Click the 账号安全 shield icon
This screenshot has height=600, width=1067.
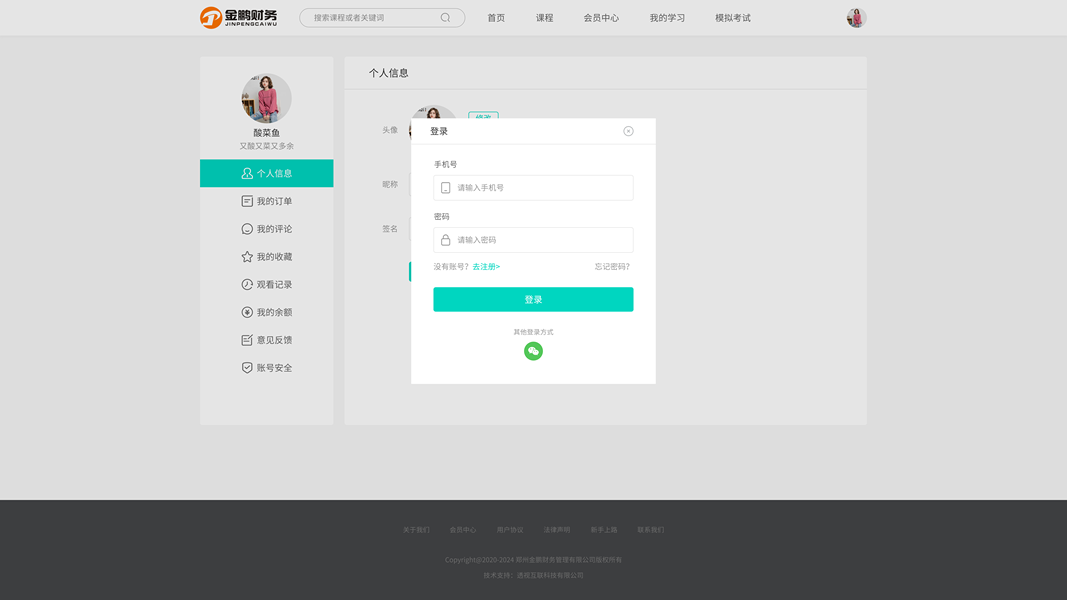click(247, 368)
